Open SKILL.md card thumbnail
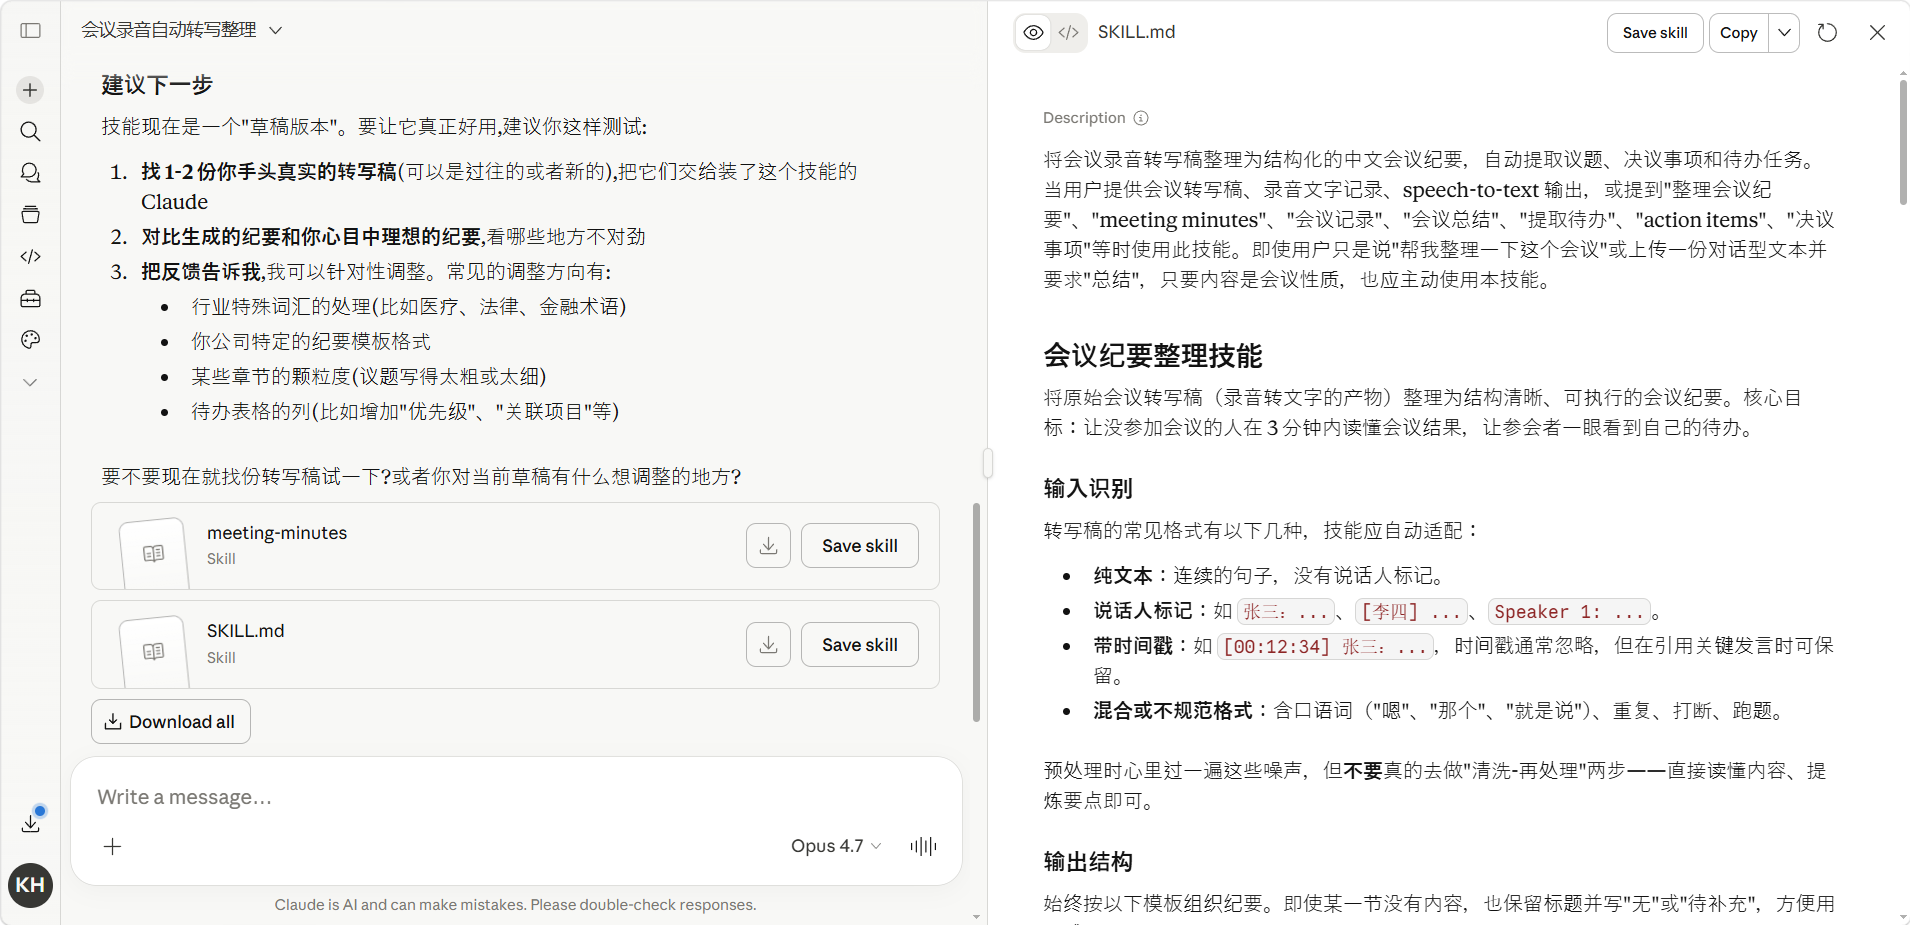 click(153, 651)
